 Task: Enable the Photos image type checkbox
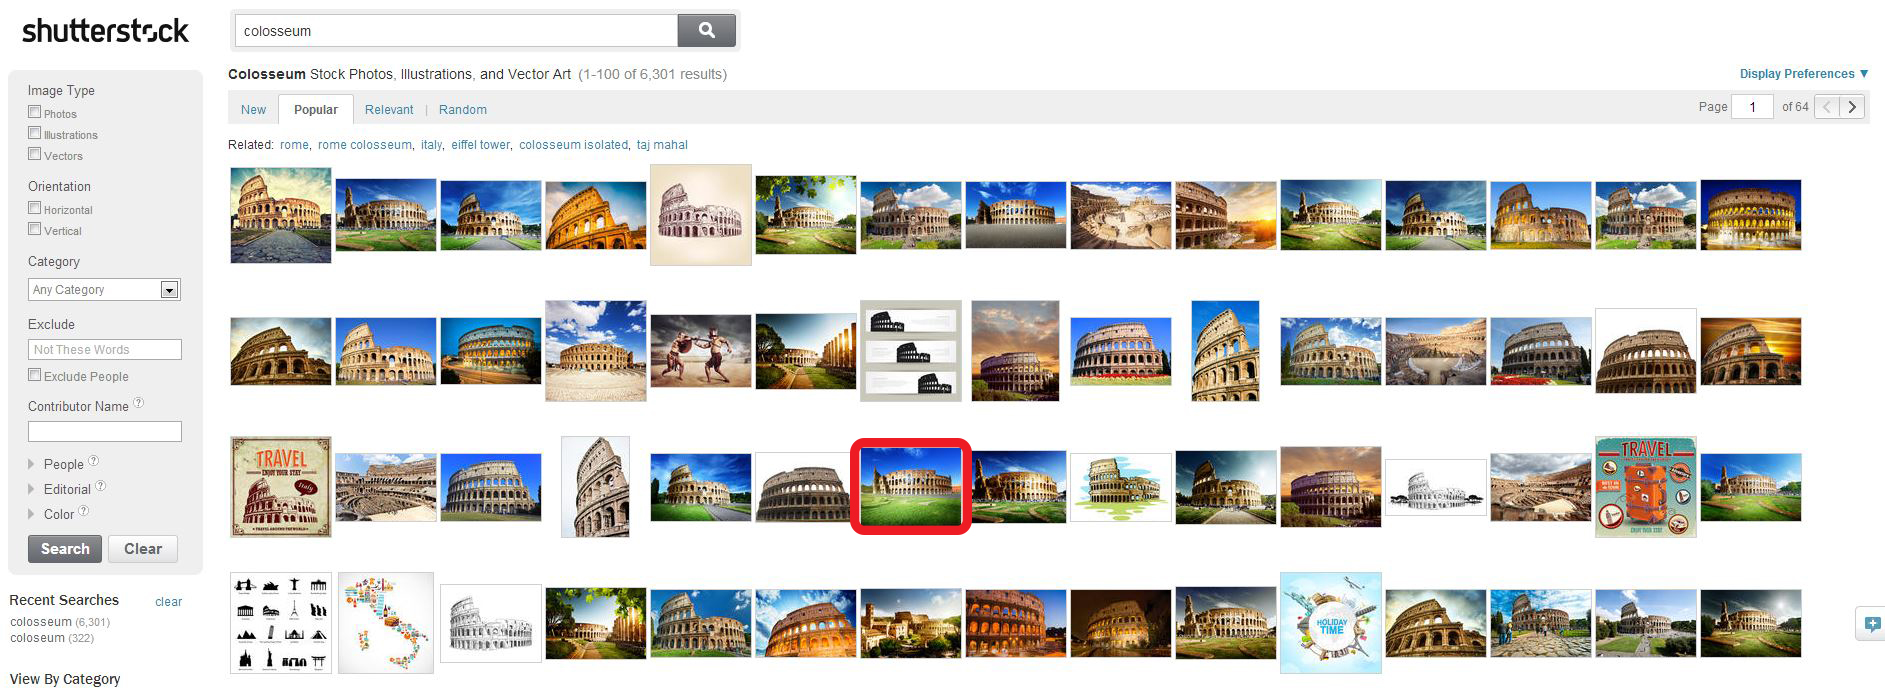[35, 112]
